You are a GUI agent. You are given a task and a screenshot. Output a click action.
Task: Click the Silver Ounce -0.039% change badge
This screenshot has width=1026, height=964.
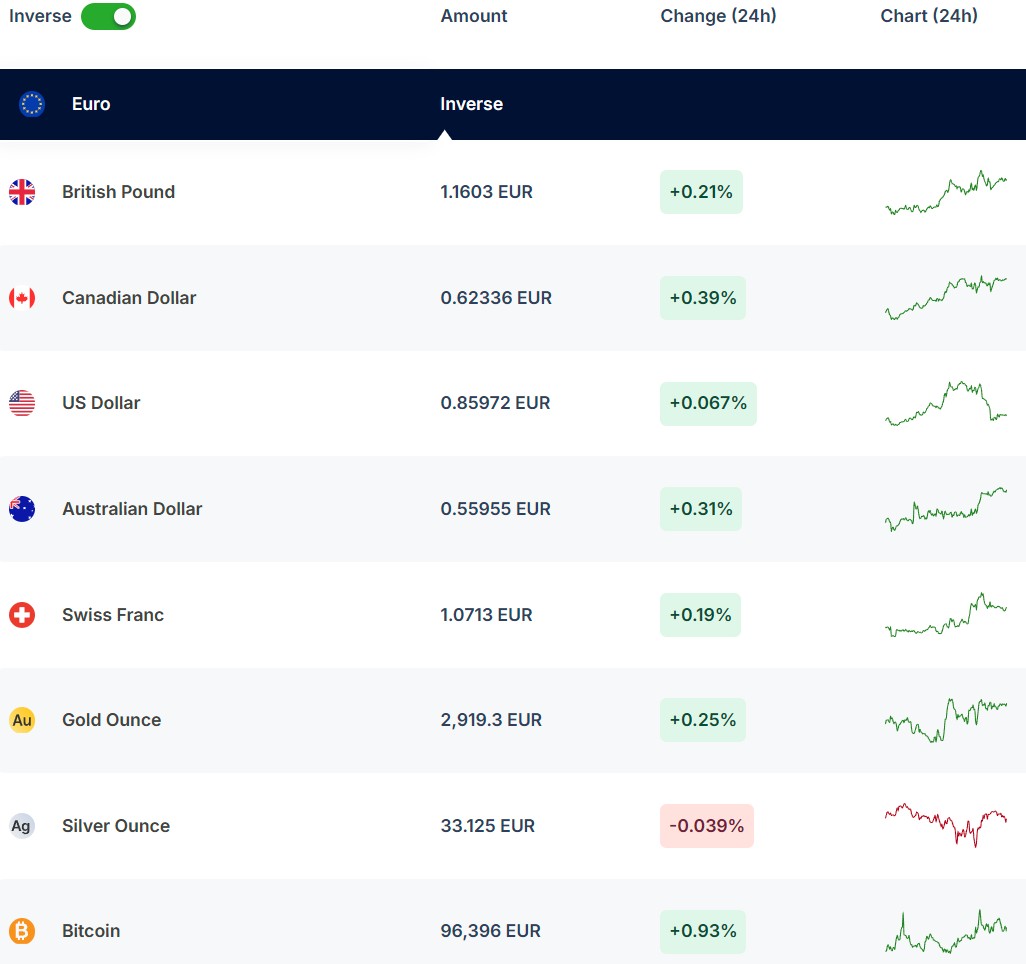point(706,826)
